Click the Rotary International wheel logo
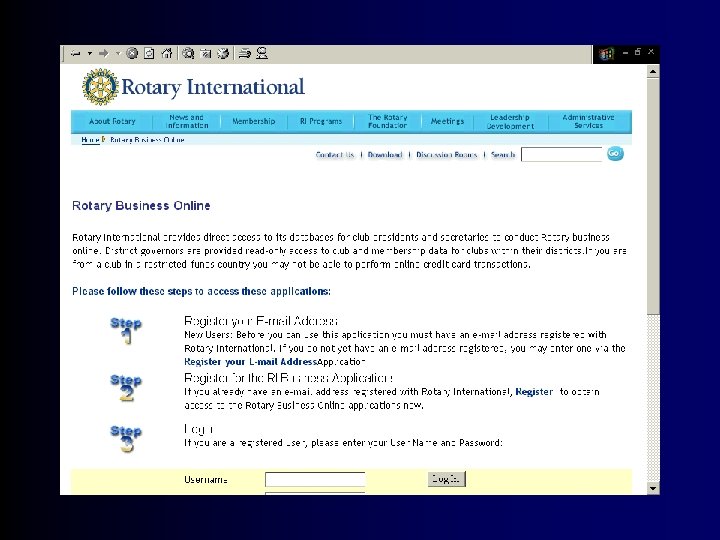The image size is (720, 540). pos(100,86)
